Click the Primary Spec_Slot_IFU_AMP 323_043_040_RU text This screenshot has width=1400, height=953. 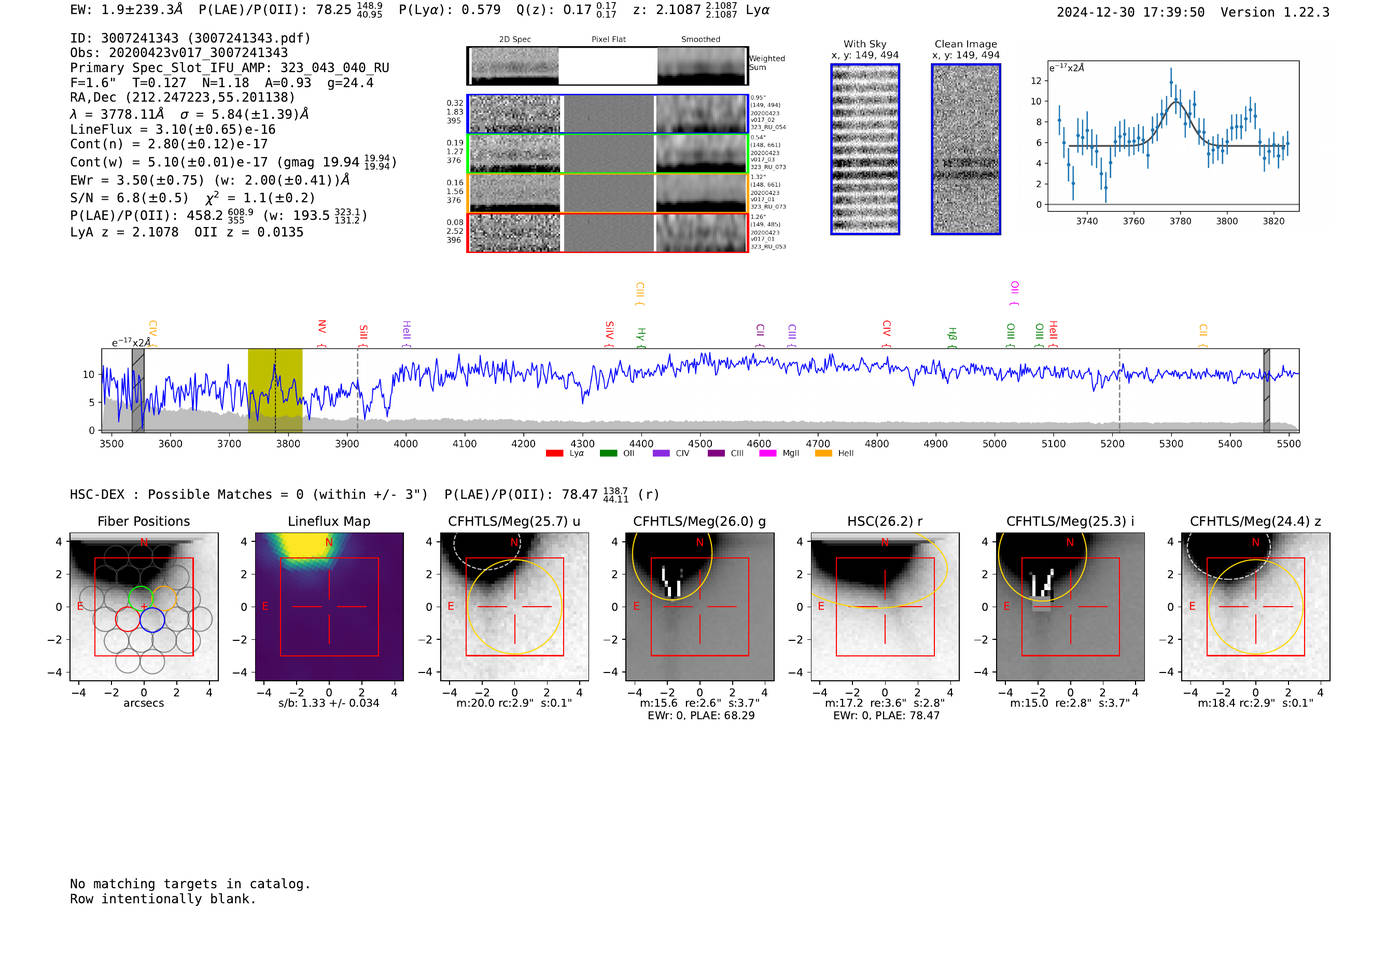[x=230, y=68]
